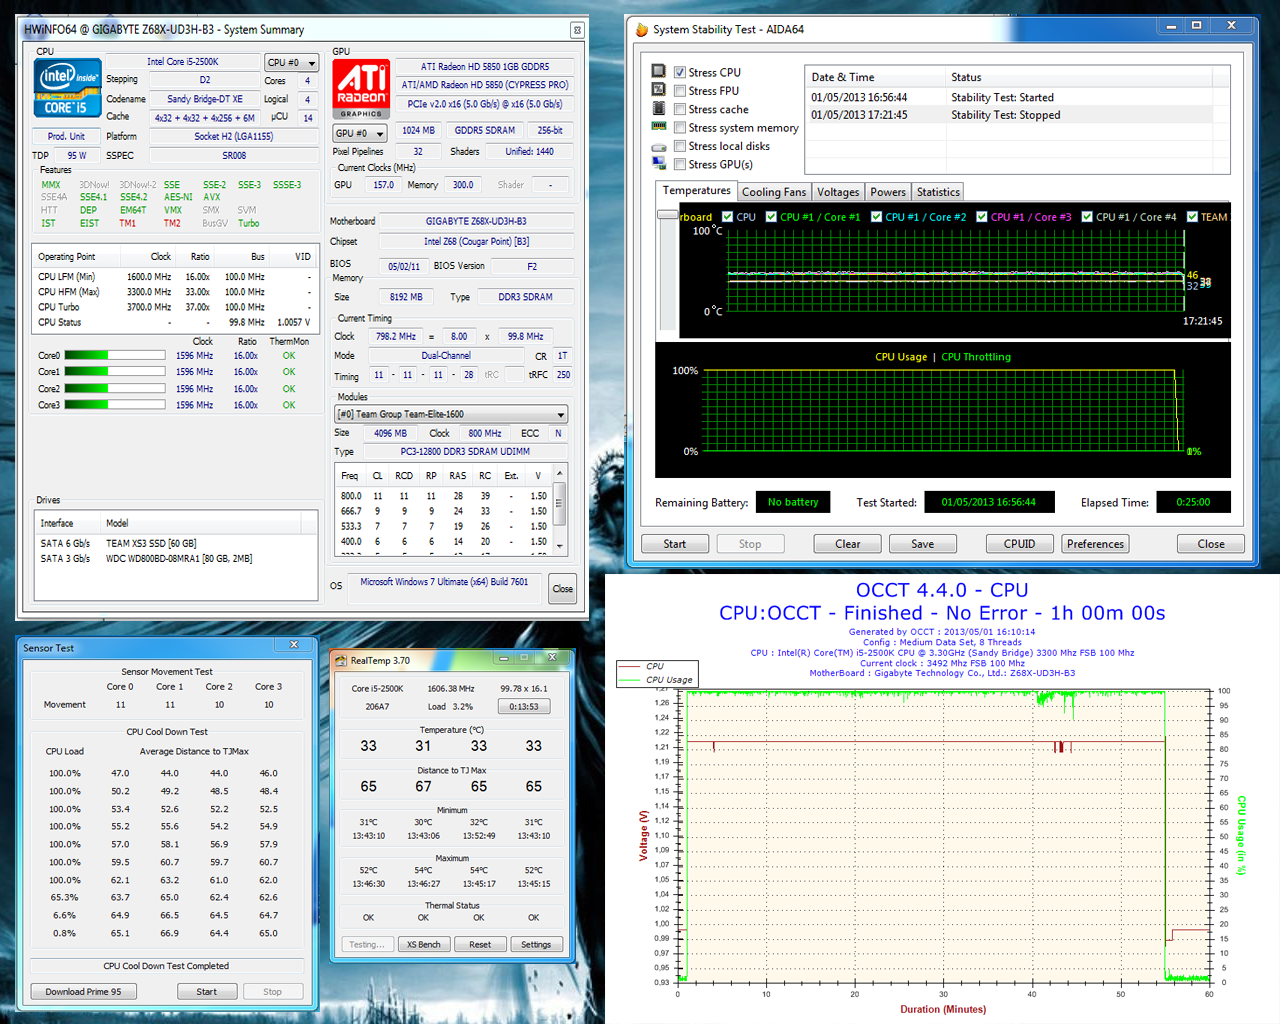This screenshot has width=1280, height=1024.
Task: Click the FPU icon beside Stress FPU
Action: pyautogui.click(x=658, y=90)
